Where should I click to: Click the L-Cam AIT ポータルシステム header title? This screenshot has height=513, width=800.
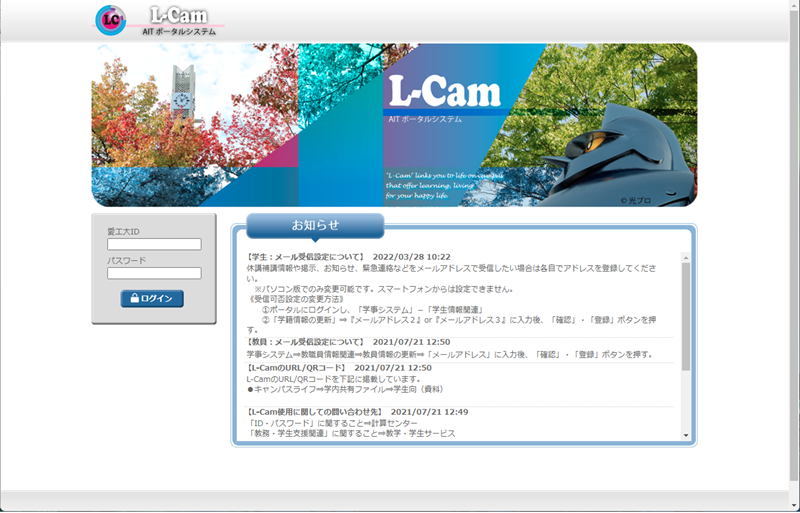pyautogui.click(x=180, y=22)
